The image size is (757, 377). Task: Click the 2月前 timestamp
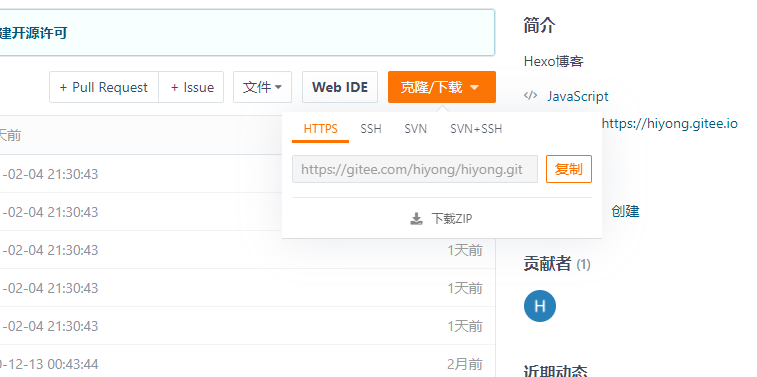465,364
